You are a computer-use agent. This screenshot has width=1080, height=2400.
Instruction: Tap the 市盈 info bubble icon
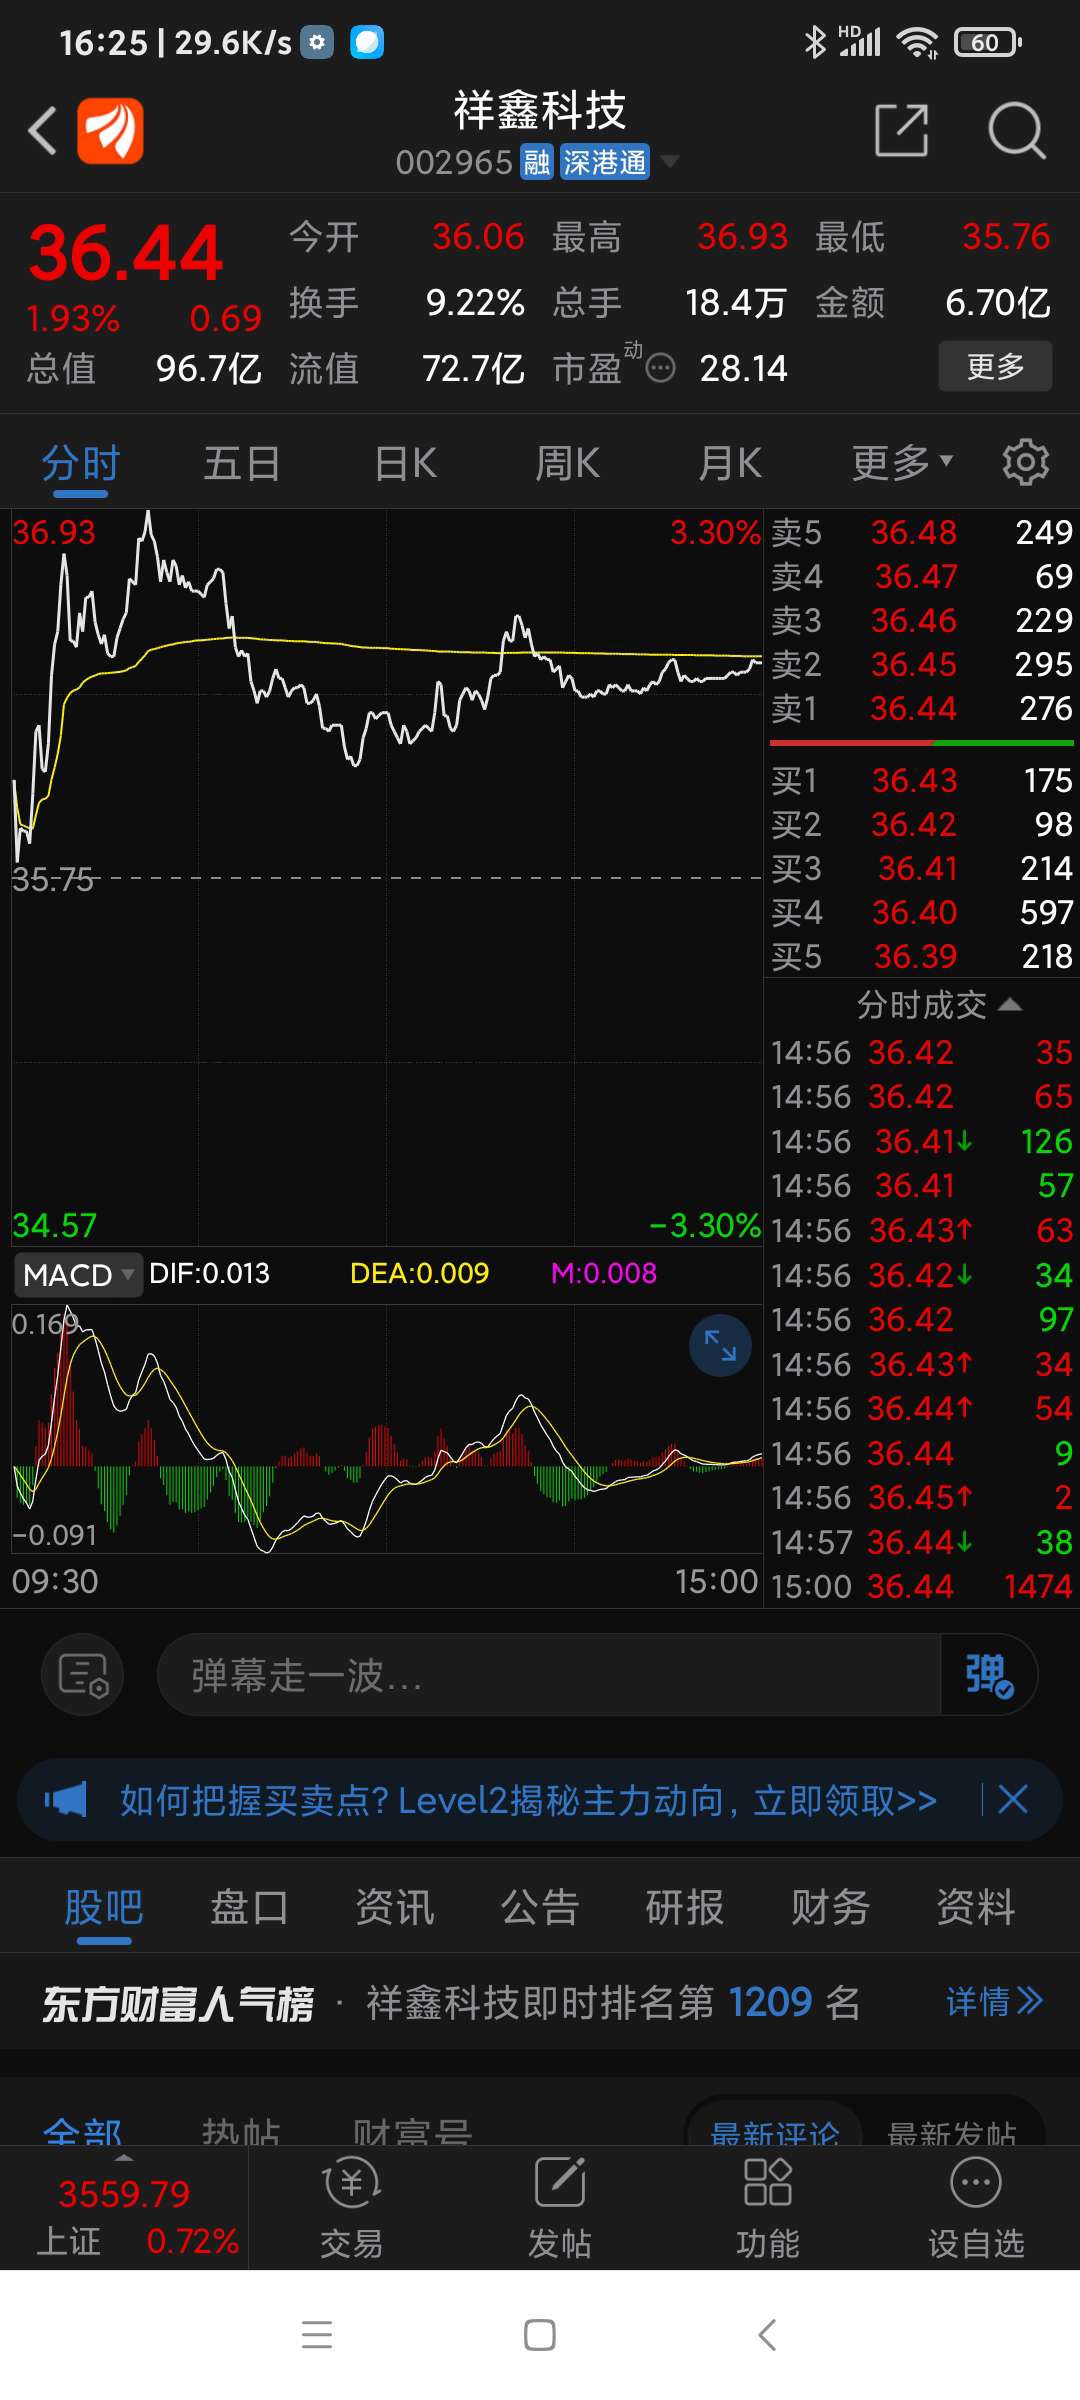(x=660, y=369)
